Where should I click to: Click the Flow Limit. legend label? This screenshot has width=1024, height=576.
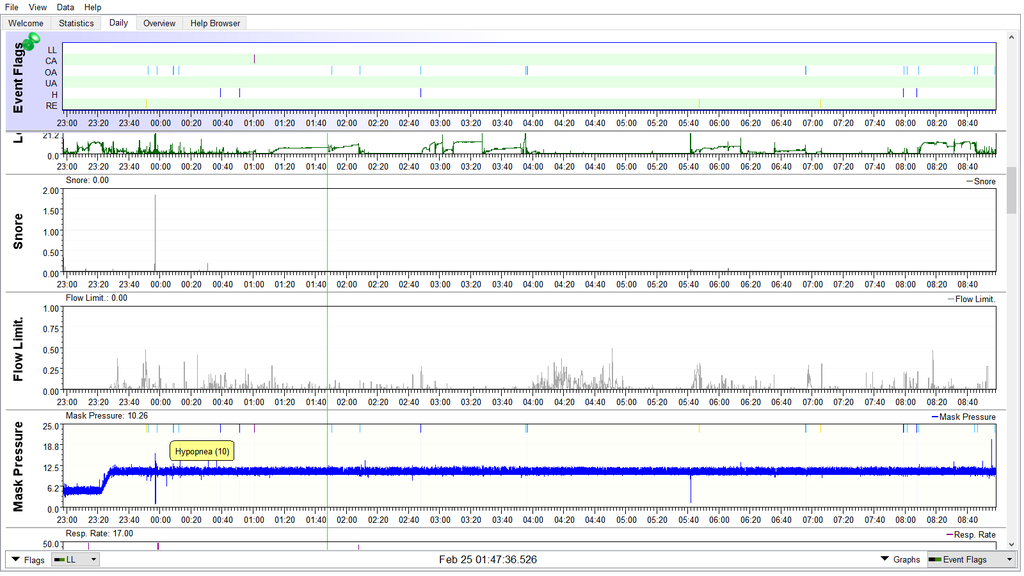[x=972, y=299]
